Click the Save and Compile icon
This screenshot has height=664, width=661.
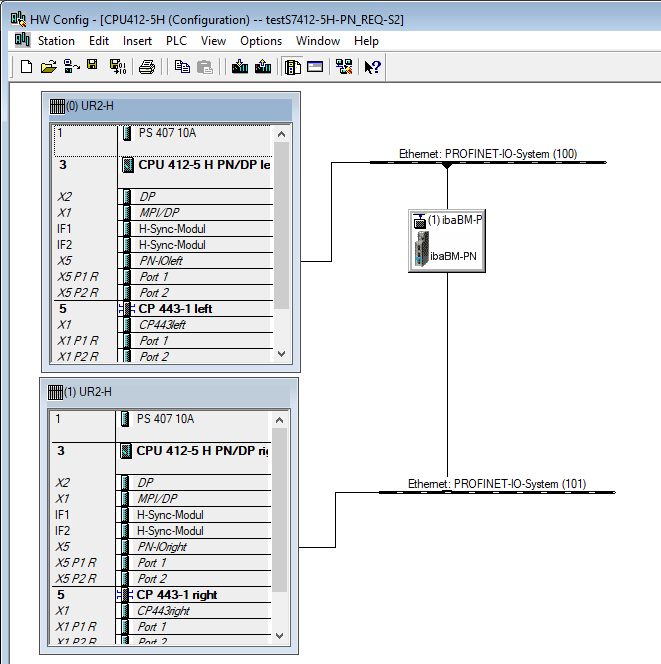(x=117, y=67)
